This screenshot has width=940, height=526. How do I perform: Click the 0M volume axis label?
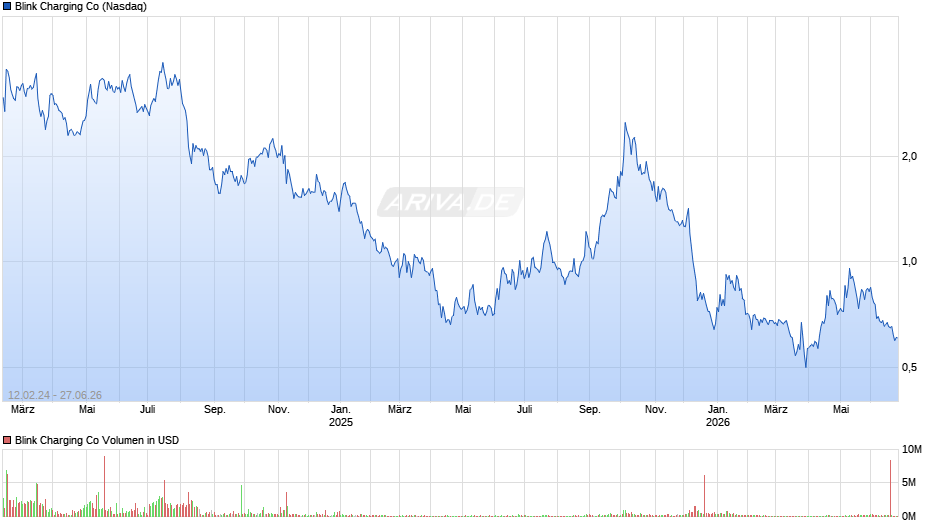tap(909, 516)
